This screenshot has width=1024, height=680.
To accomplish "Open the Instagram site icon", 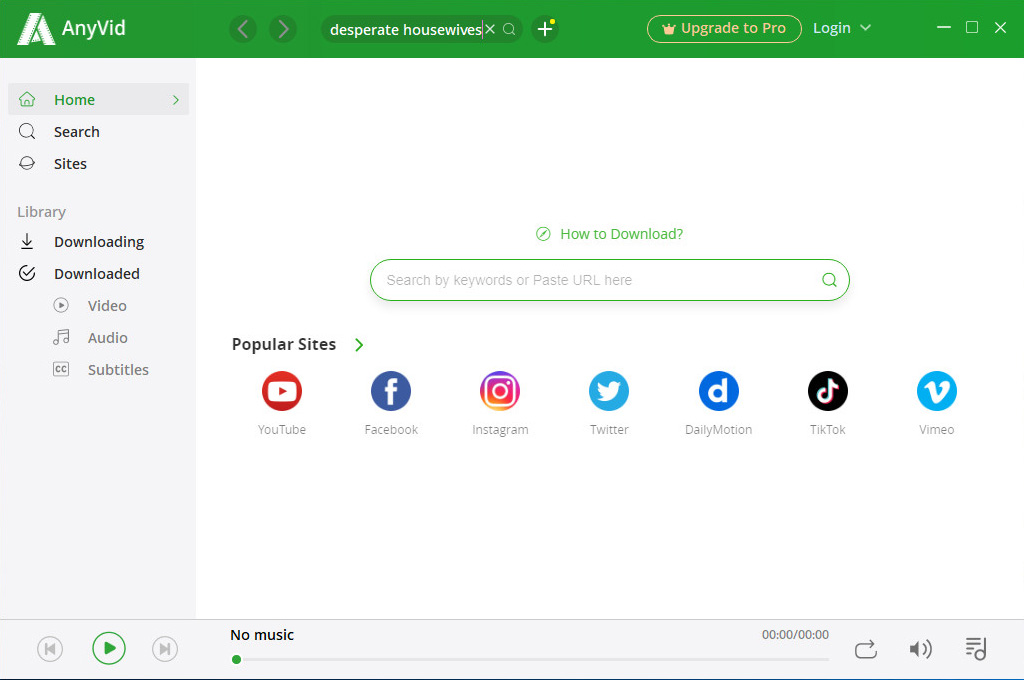I will 500,391.
